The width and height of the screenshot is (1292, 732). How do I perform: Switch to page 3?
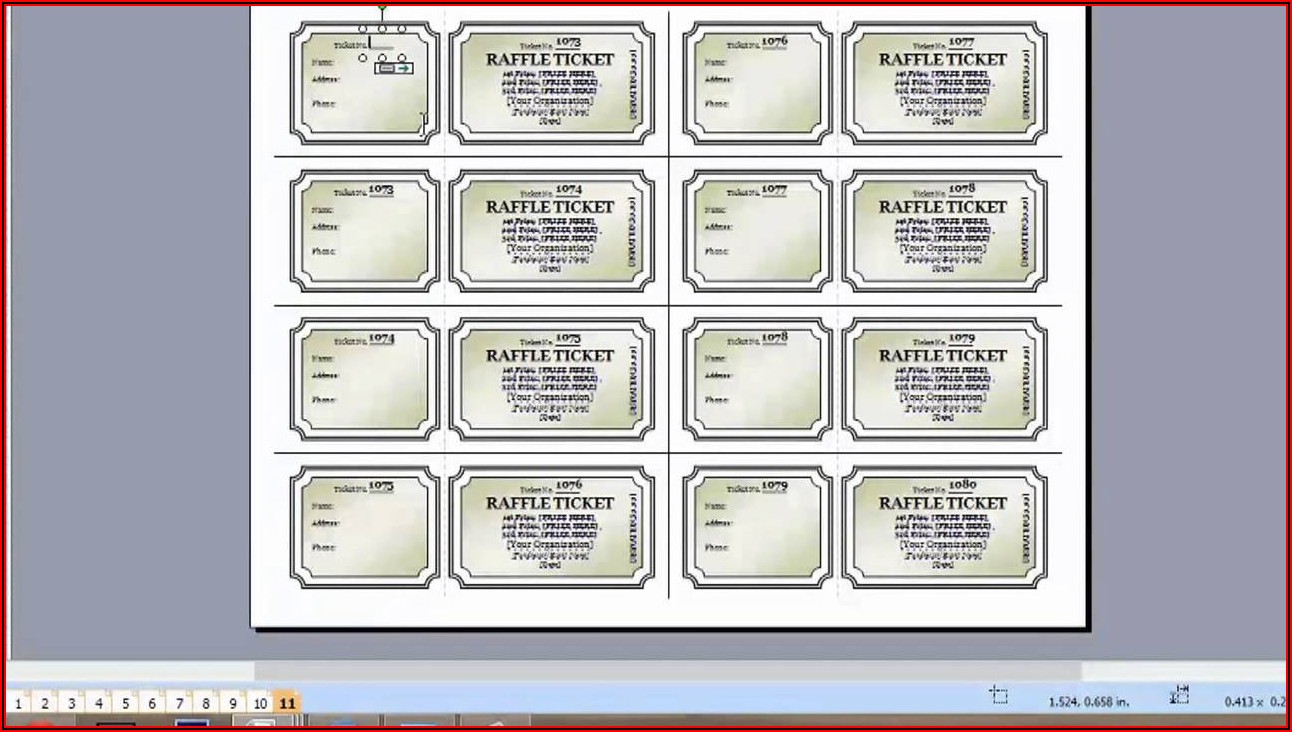71,703
